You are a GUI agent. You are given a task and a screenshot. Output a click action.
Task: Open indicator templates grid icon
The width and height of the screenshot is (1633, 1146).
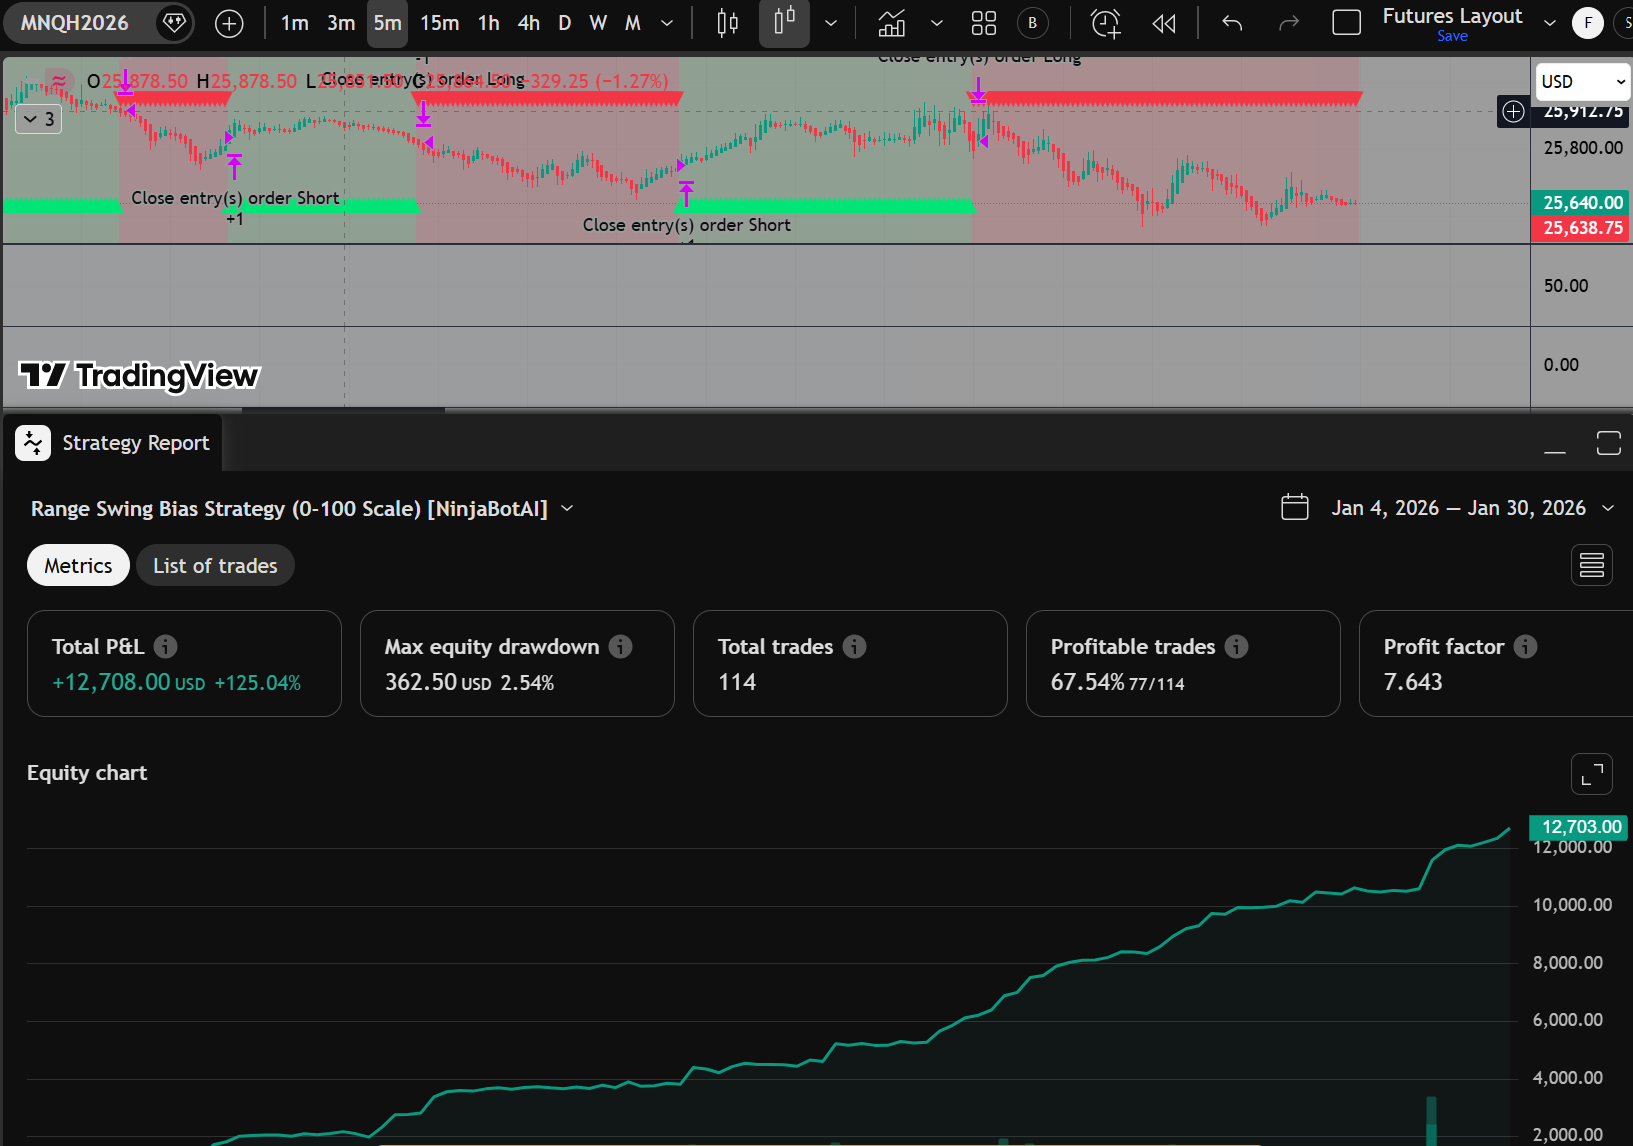click(x=984, y=23)
